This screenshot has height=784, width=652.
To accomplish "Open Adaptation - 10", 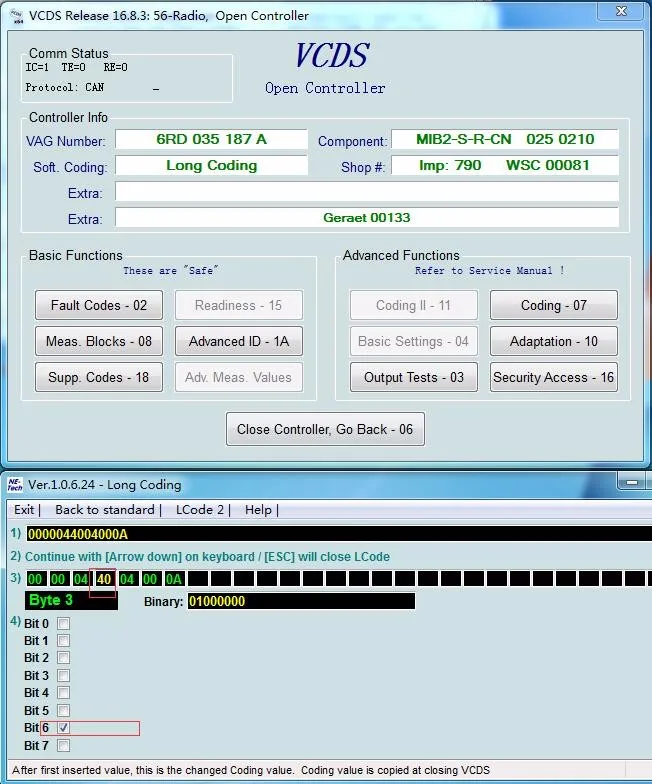I will pyautogui.click(x=554, y=341).
